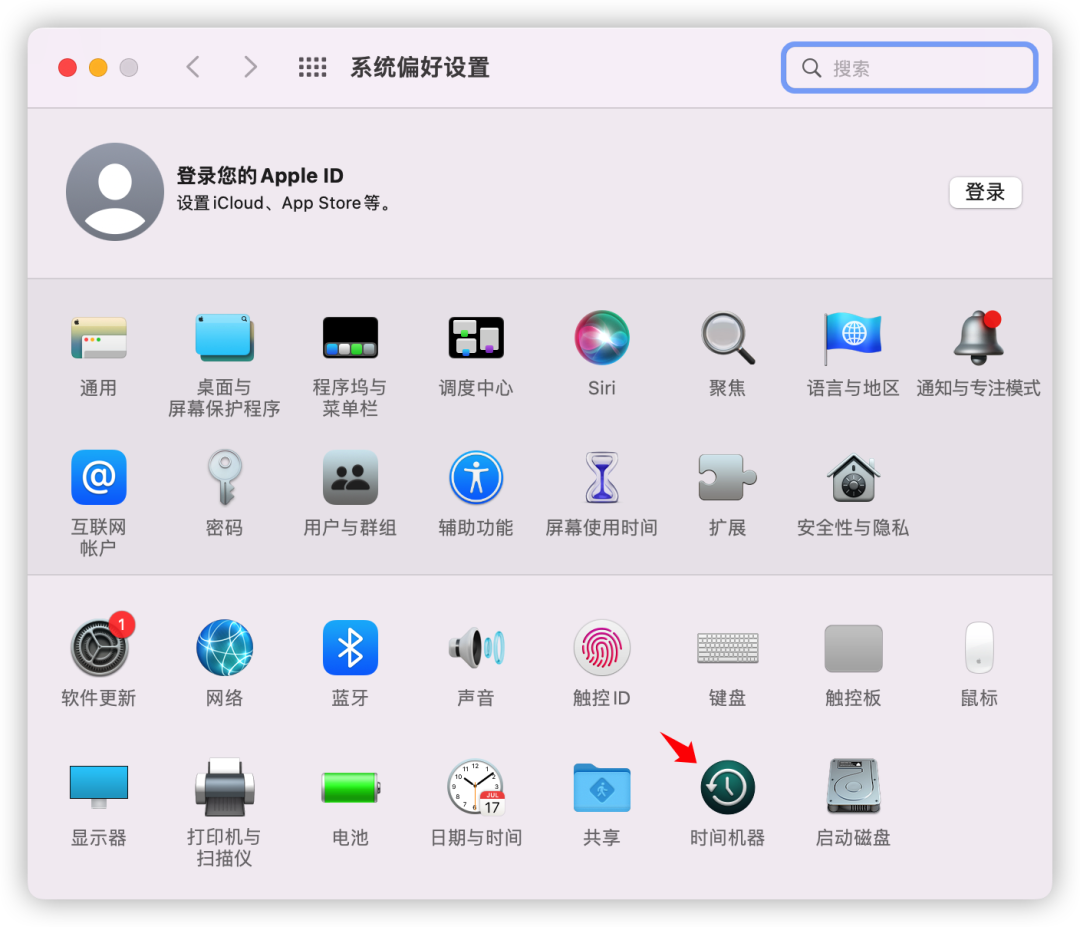Open Bluetooth (蓝牙) settings
Image resolution: width=1080 pixels, height=927 pixels.
pos(350,648)
